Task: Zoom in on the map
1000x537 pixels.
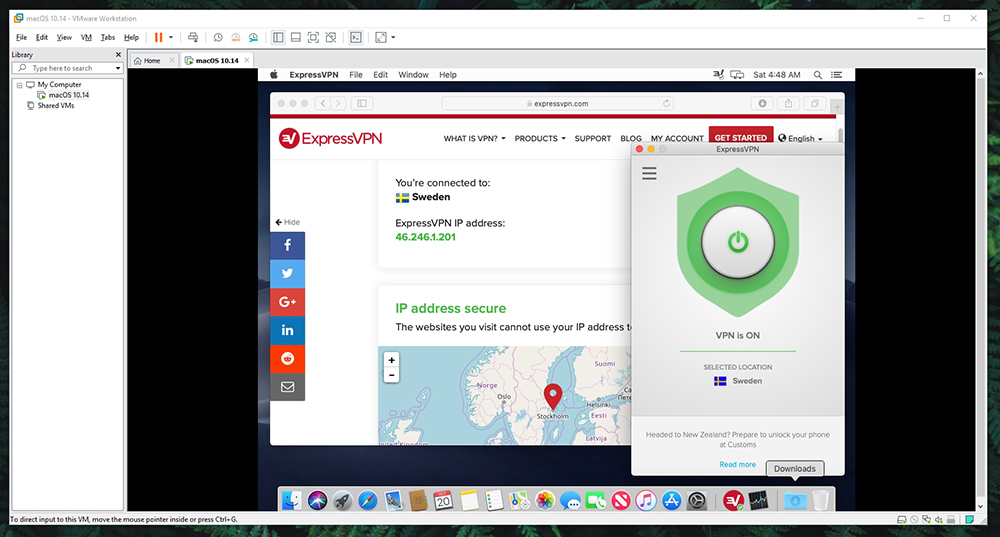Action: click(392, 360)
